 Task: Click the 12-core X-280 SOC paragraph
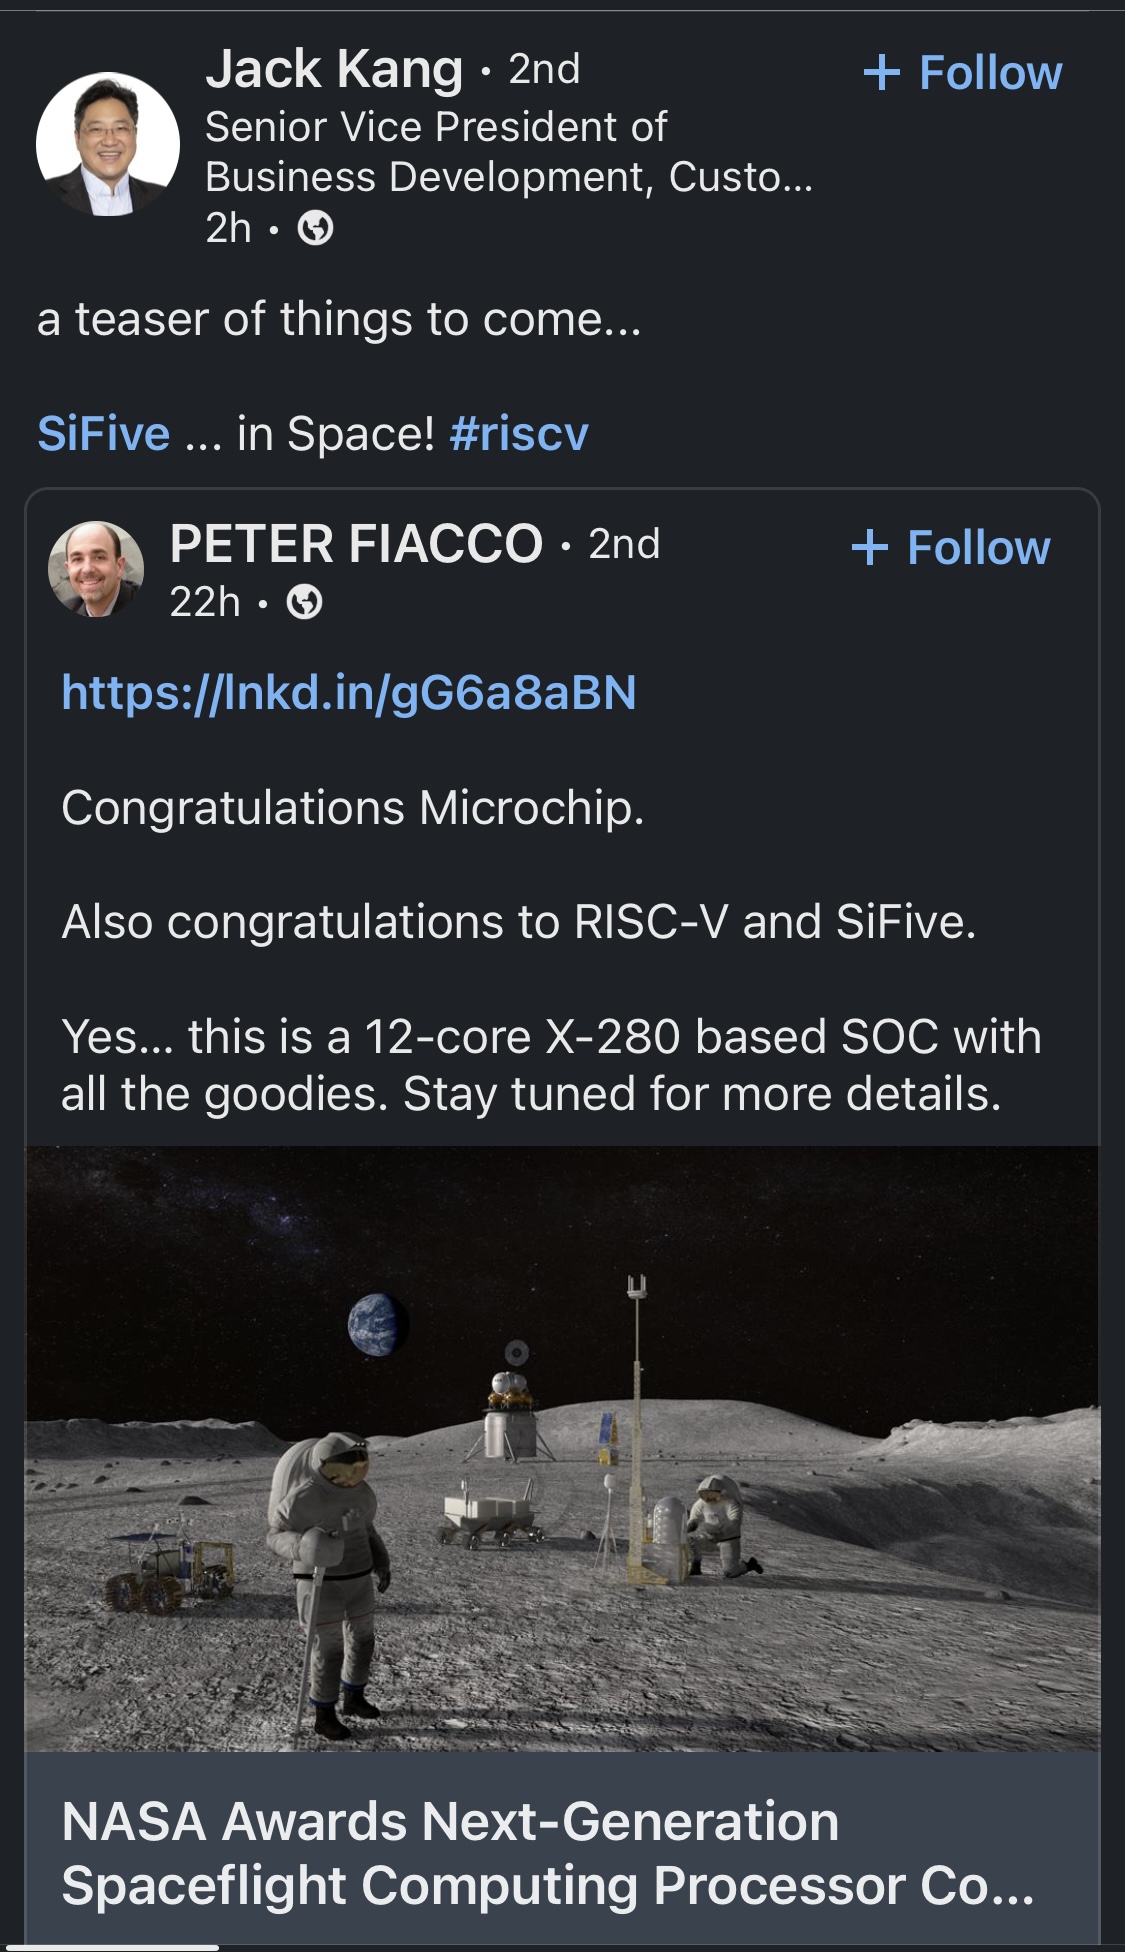point(551,1065)
